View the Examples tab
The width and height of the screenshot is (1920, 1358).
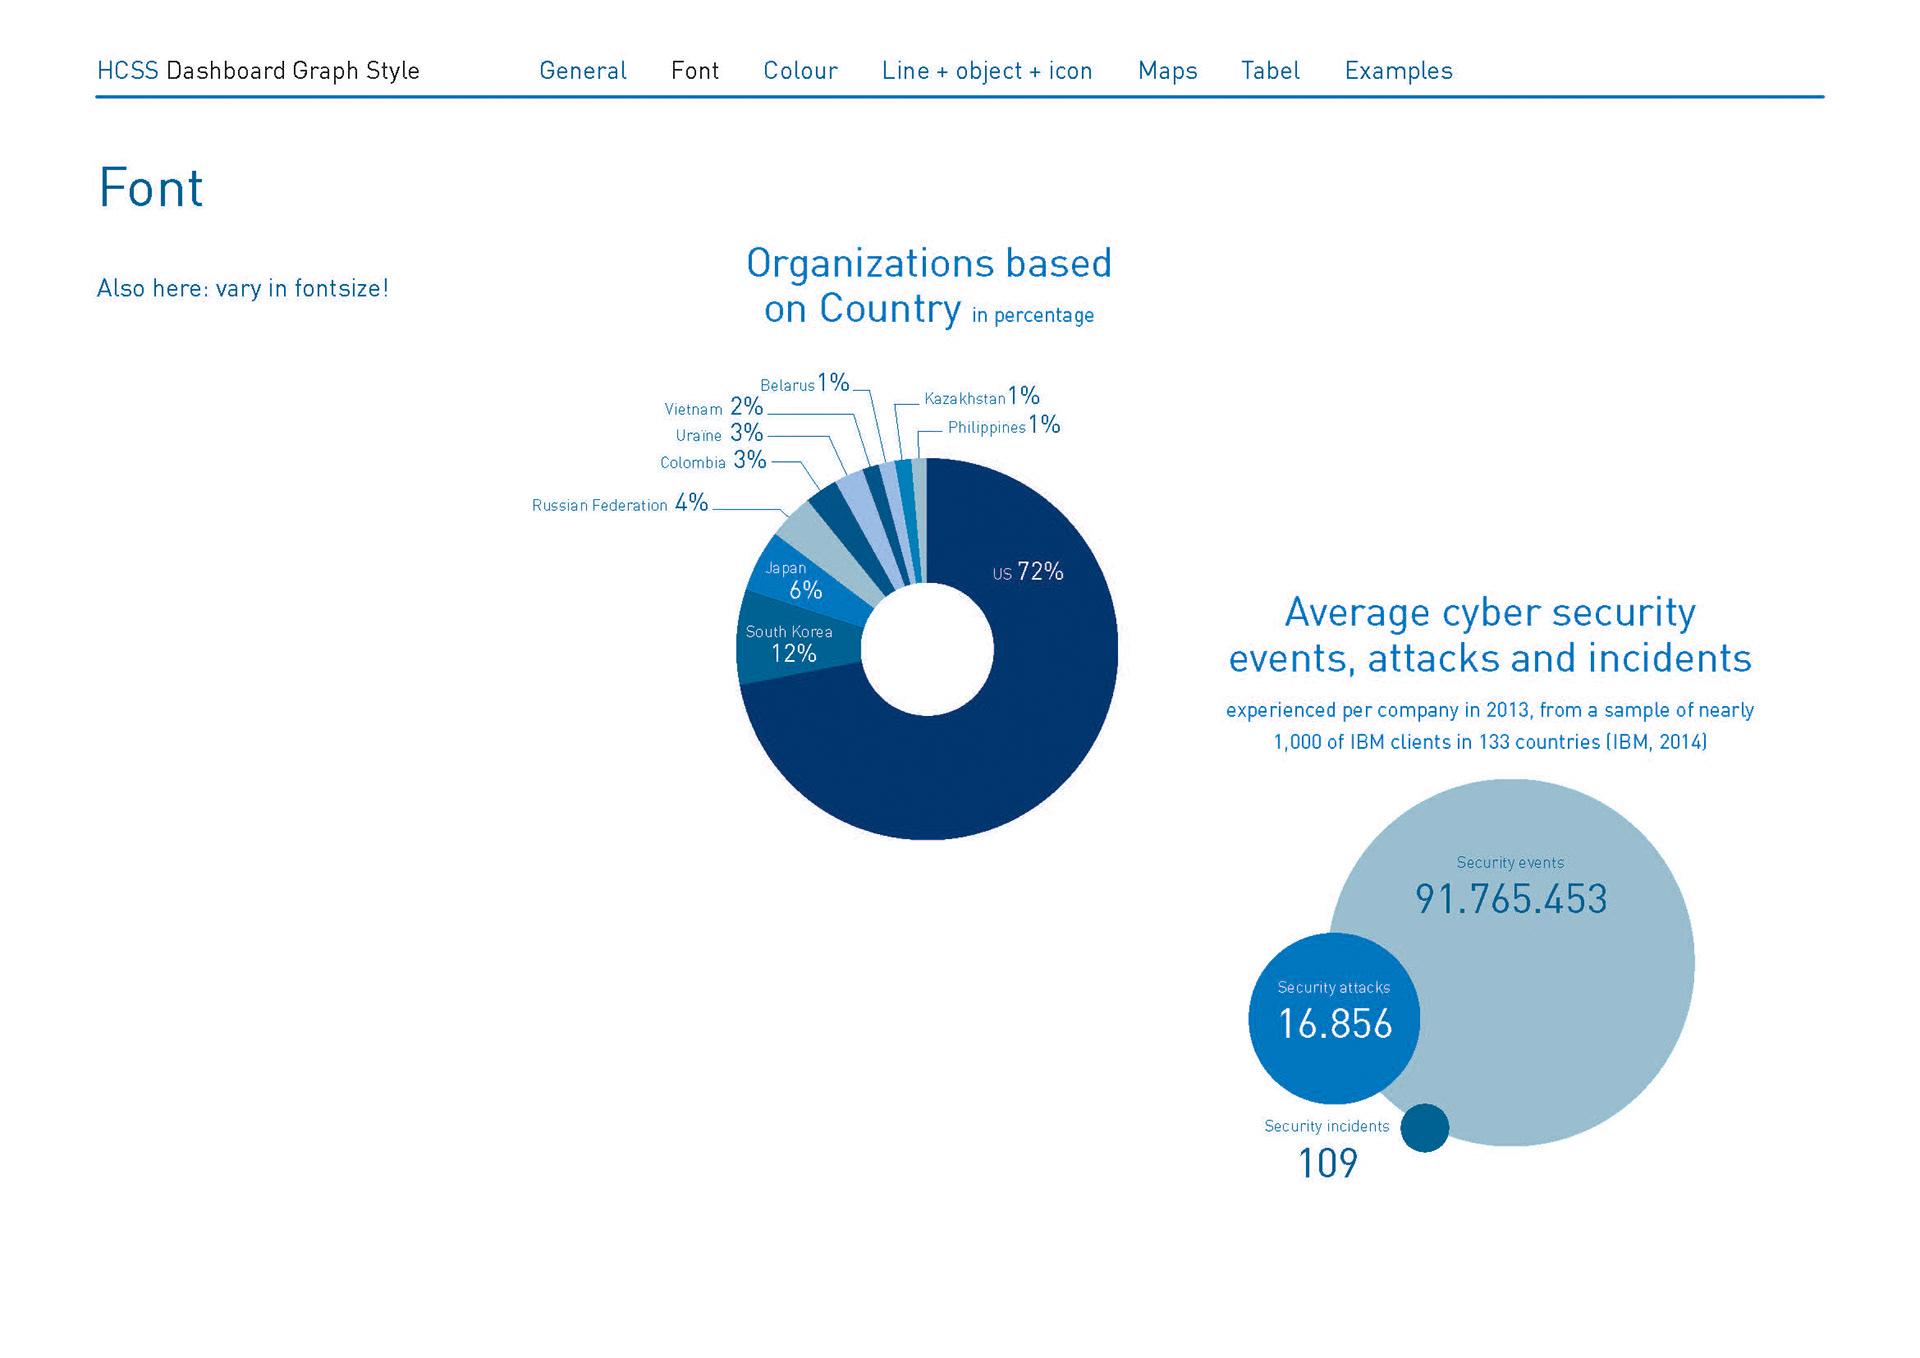click(x=1398, y=71)
